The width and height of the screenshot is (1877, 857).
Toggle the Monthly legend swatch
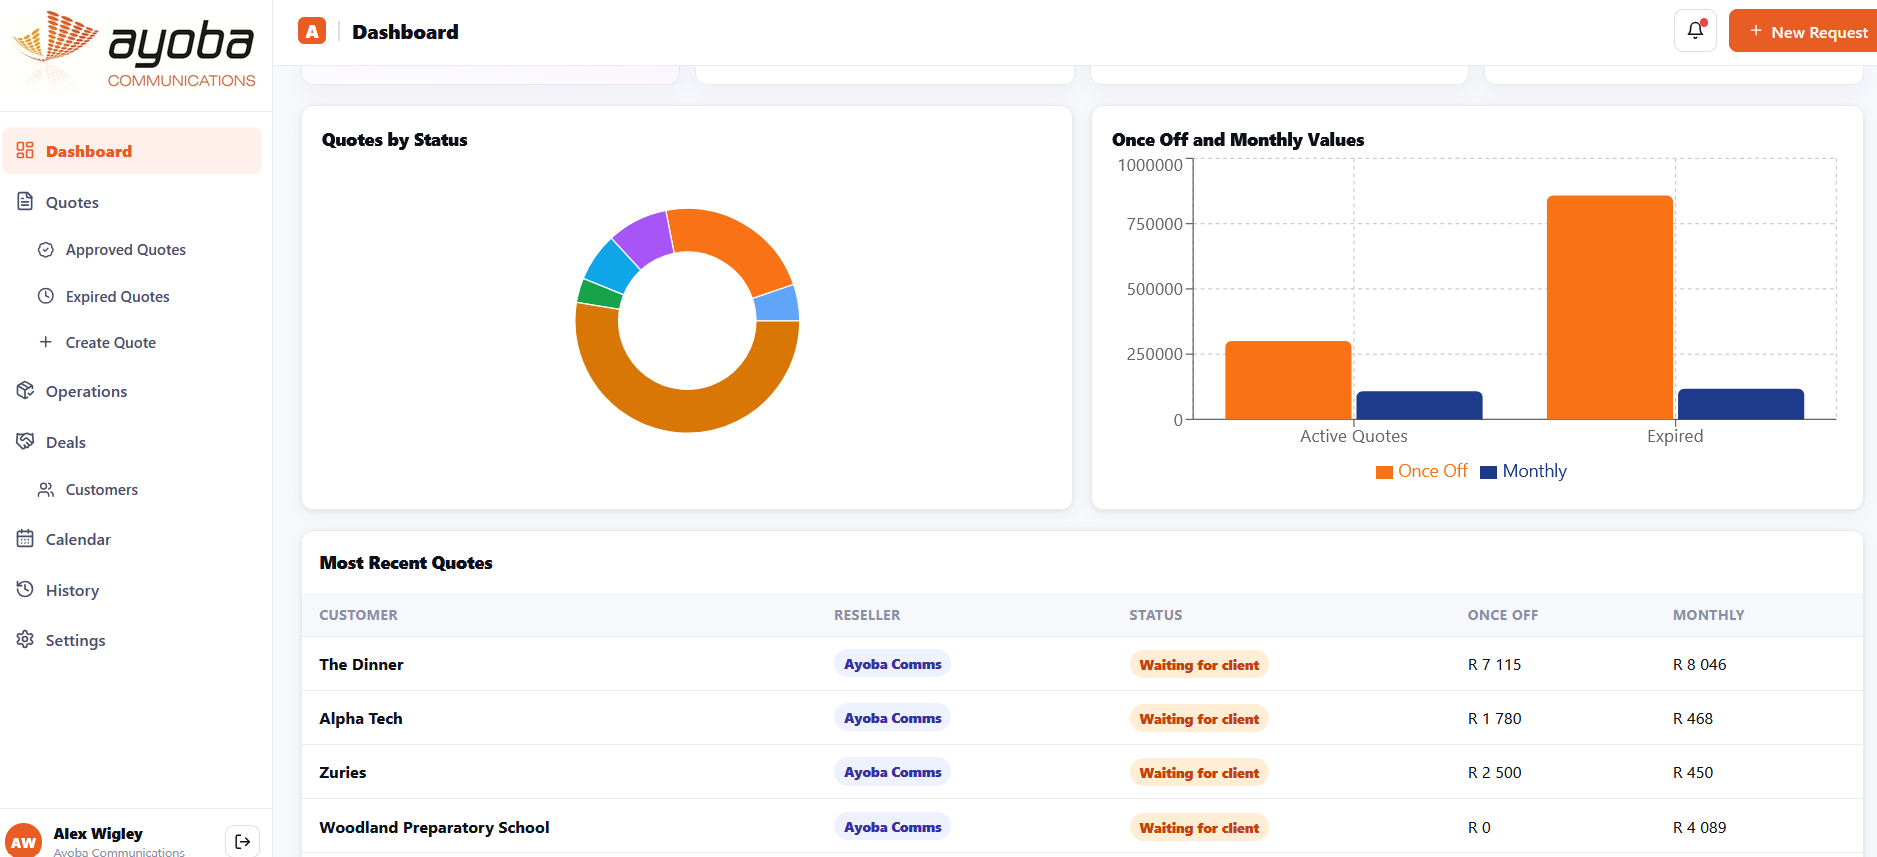(1488, 472)
